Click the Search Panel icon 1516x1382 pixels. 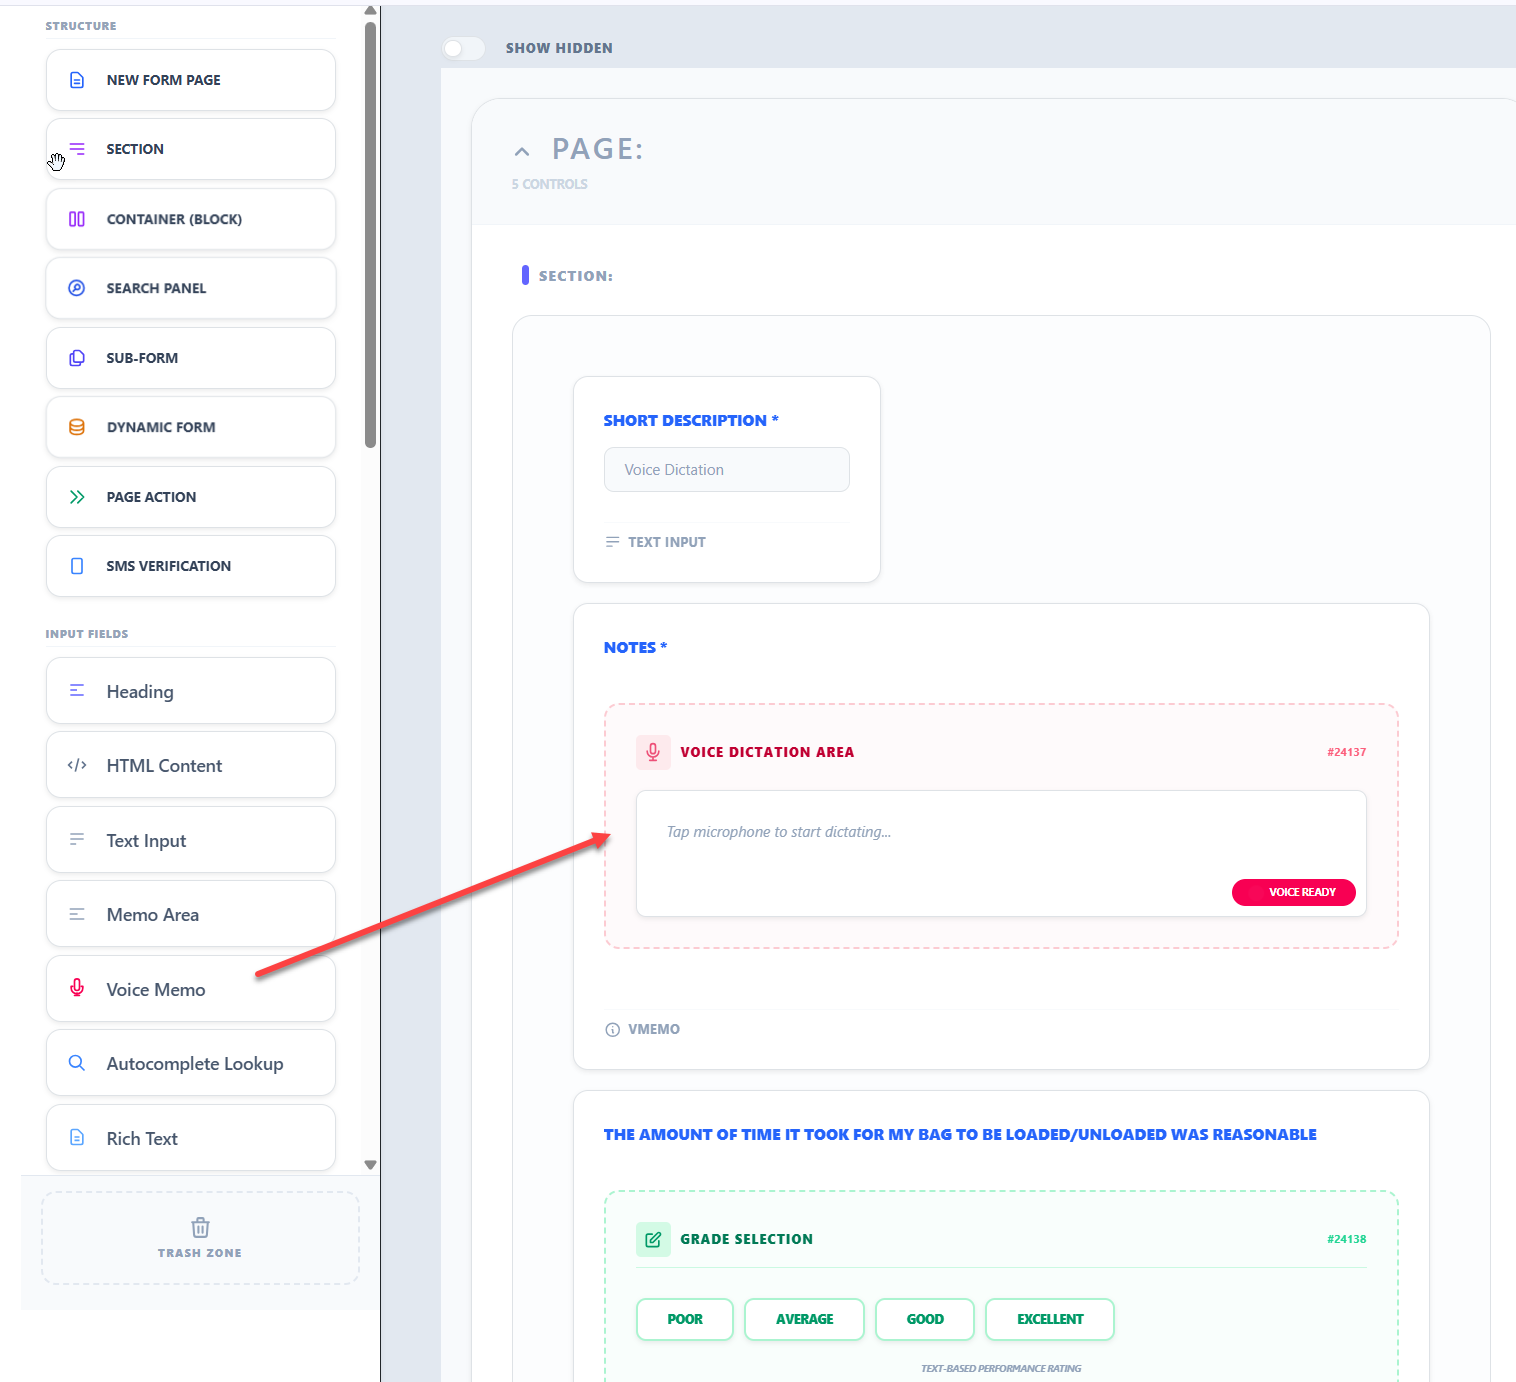tap(77, 288)
